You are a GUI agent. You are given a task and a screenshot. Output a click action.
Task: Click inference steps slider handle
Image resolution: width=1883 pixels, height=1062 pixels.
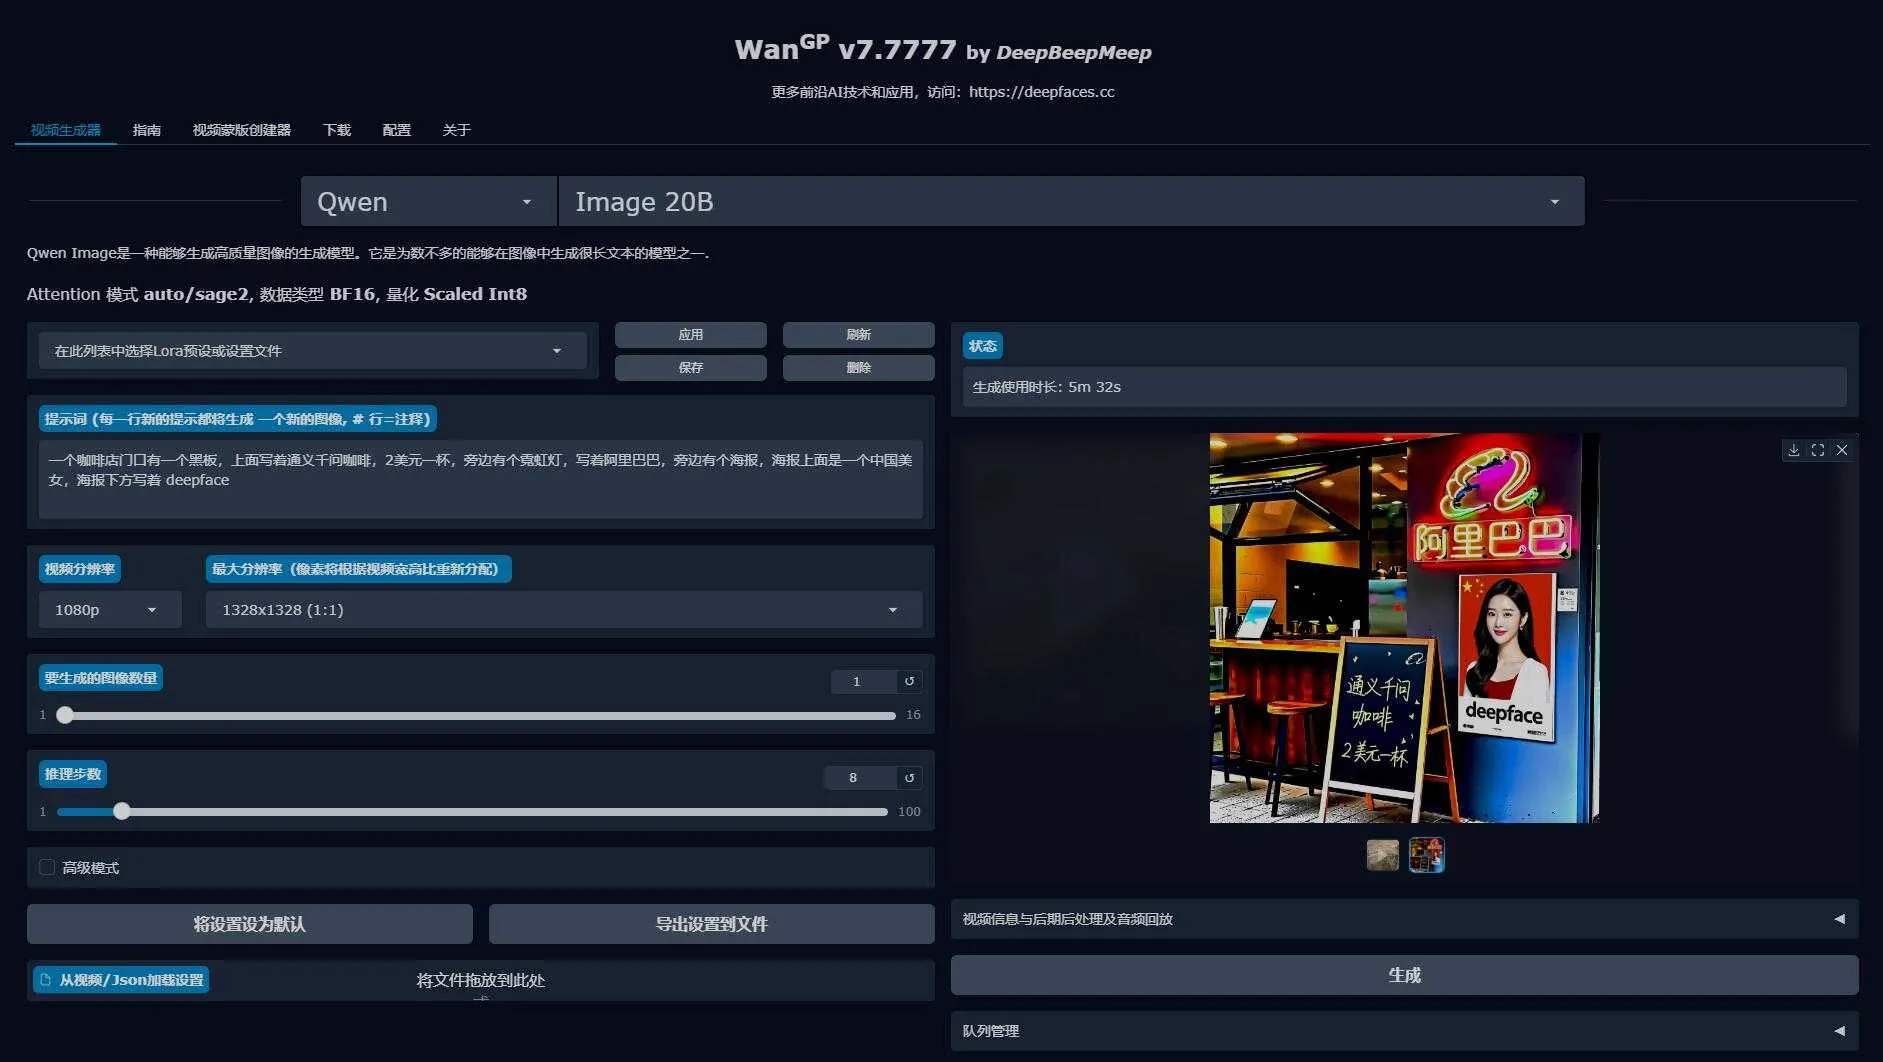pyautogui.click(x=122, y=811)
